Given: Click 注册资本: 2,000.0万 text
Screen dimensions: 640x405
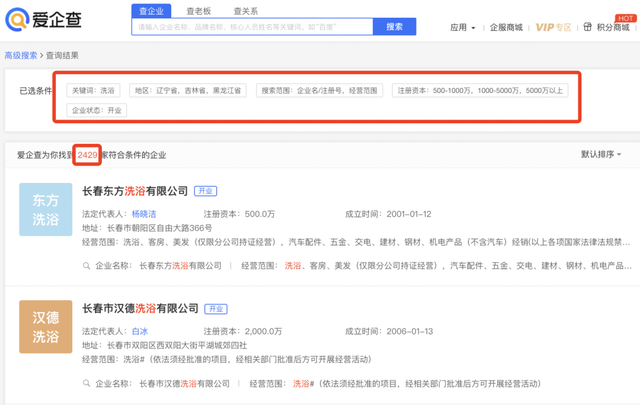Looking at the screenshot, I should pyautogui.click(x=243, y=331).
